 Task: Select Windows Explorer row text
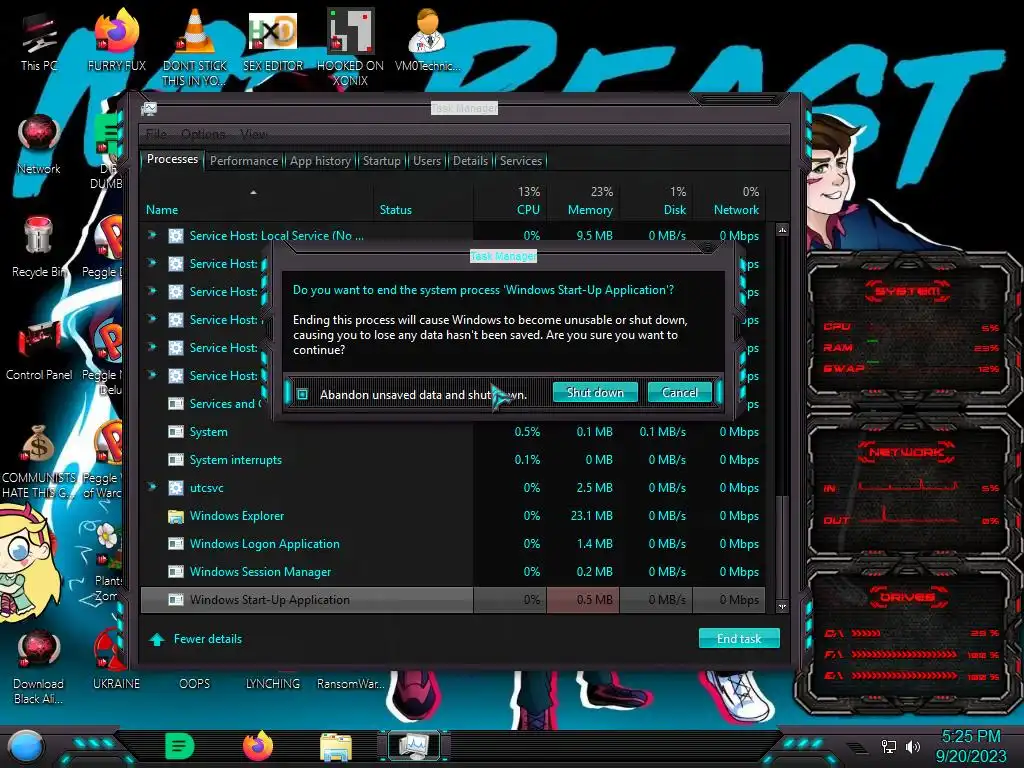coord(236,516)
